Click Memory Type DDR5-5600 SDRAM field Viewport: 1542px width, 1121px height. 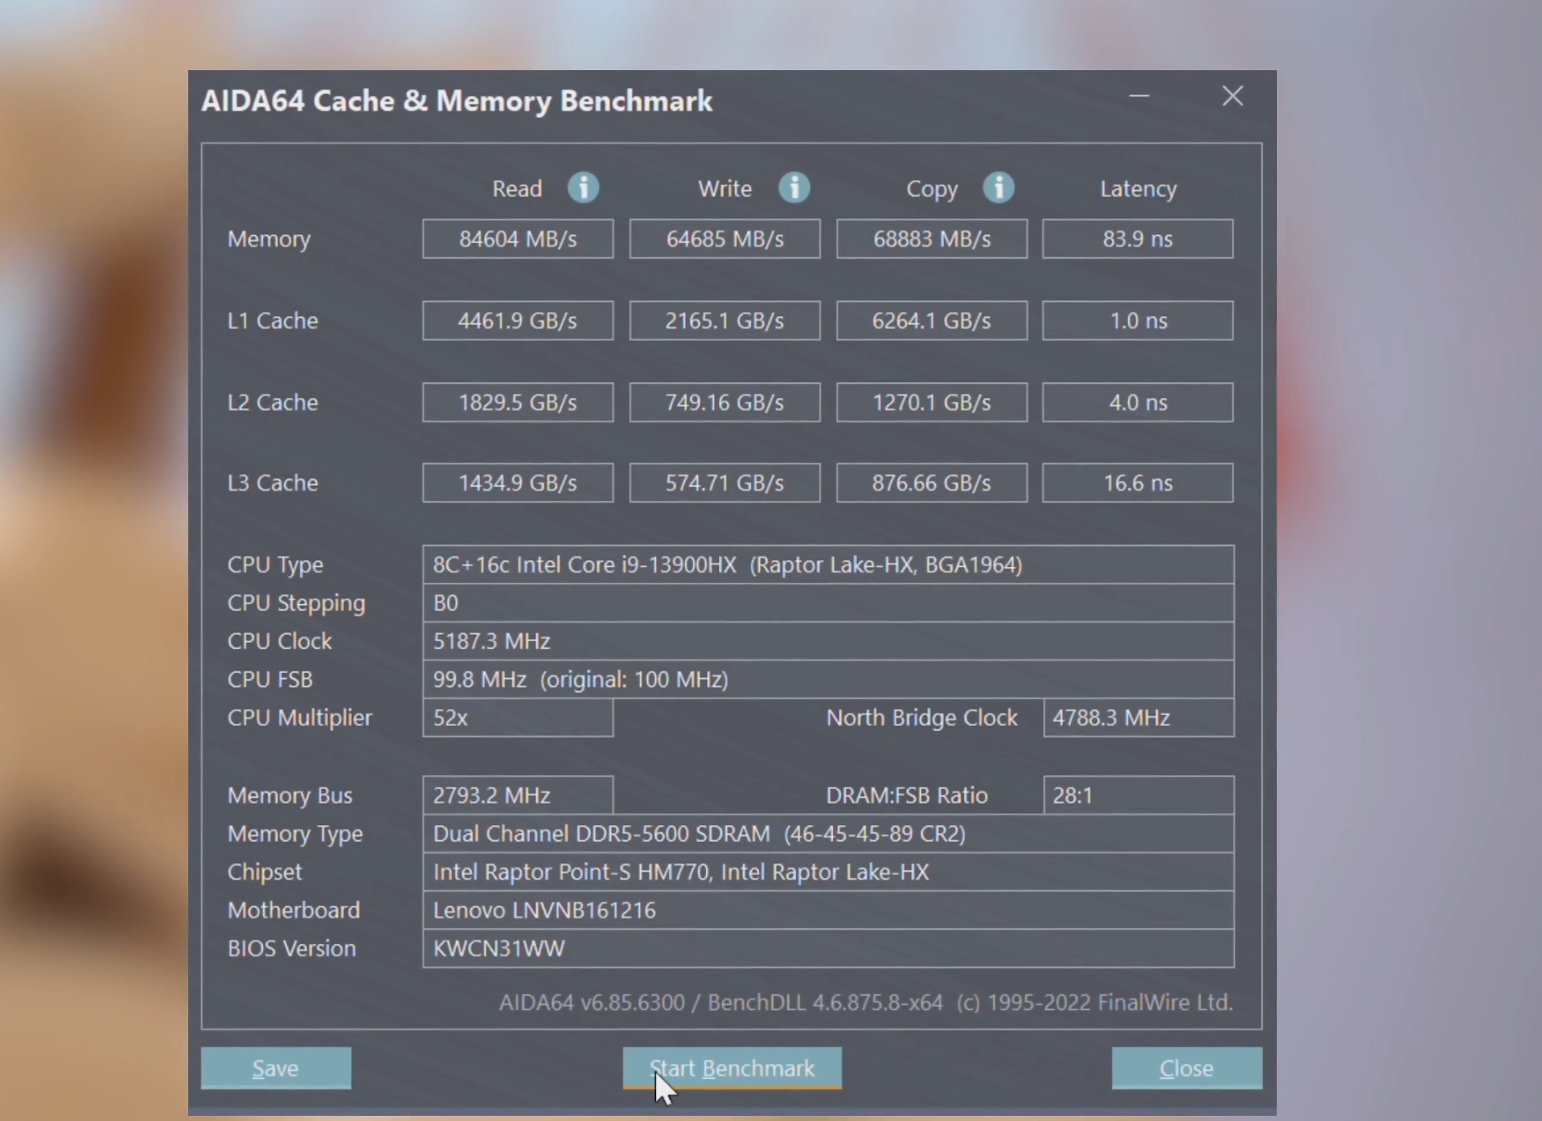tap(828, 834)
